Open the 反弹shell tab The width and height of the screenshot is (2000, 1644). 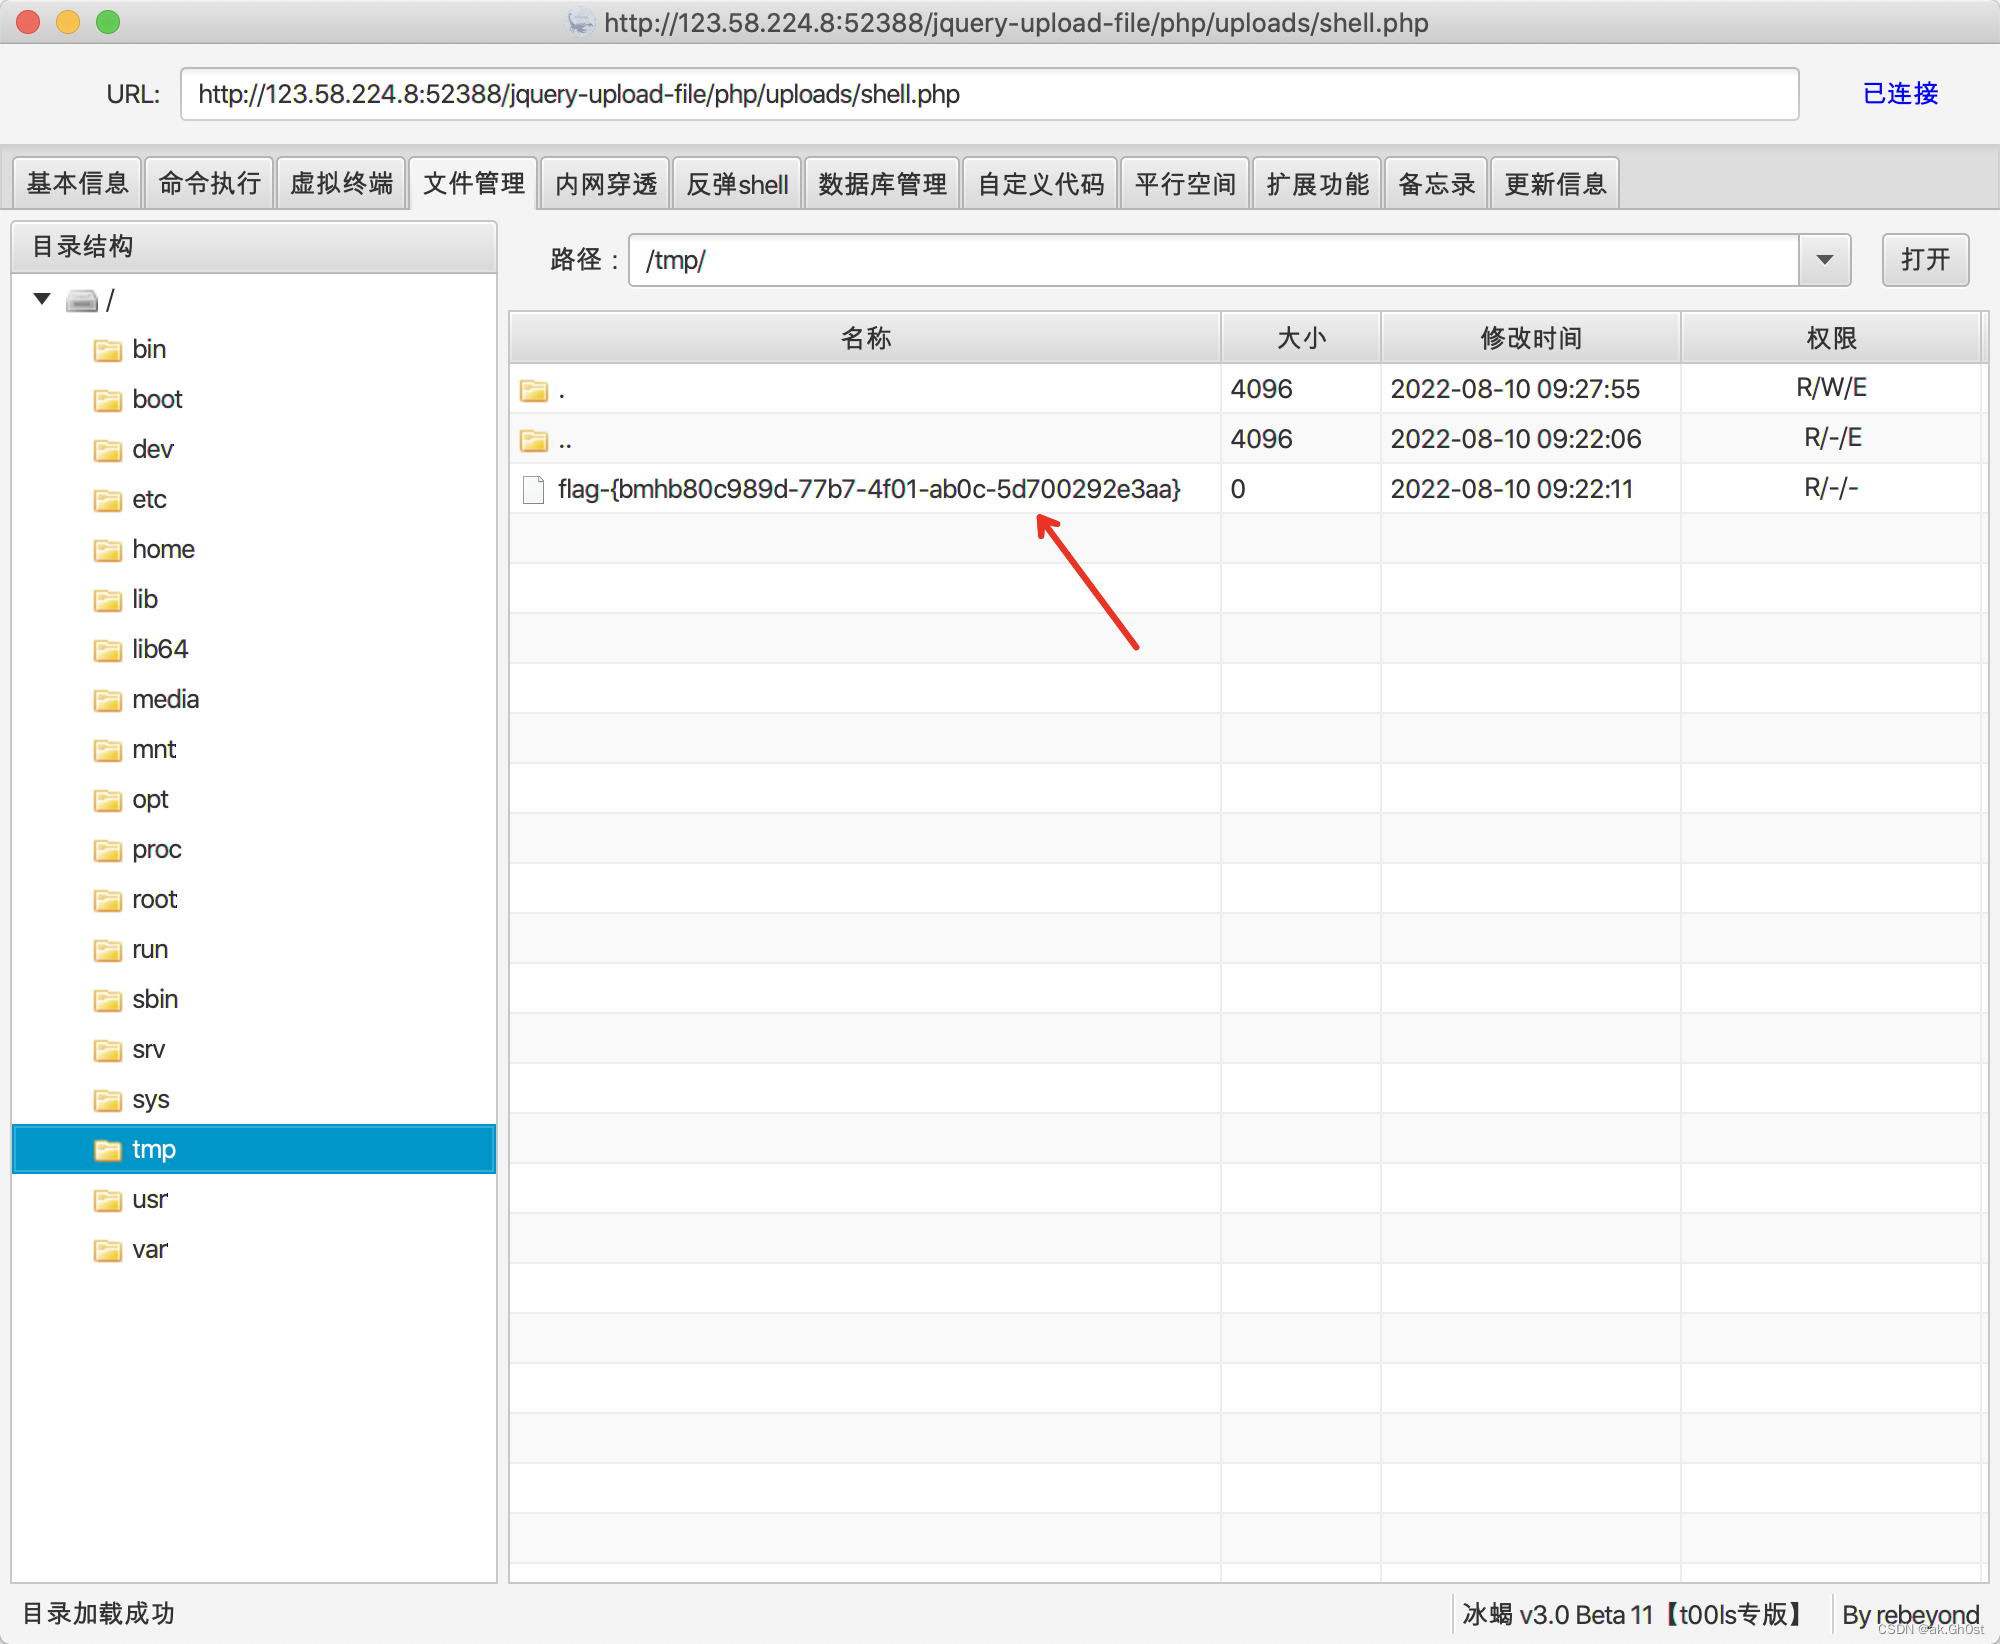tap(738, 184)
